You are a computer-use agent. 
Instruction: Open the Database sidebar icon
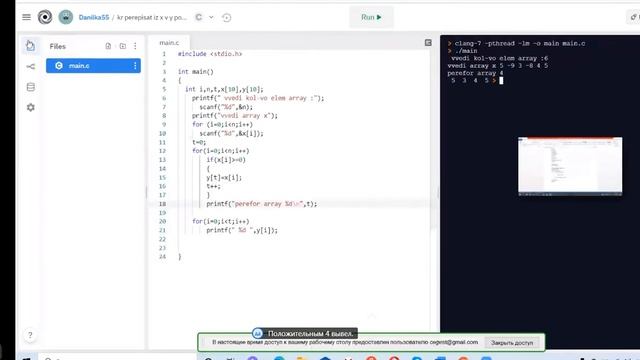(x=31, y=87)
